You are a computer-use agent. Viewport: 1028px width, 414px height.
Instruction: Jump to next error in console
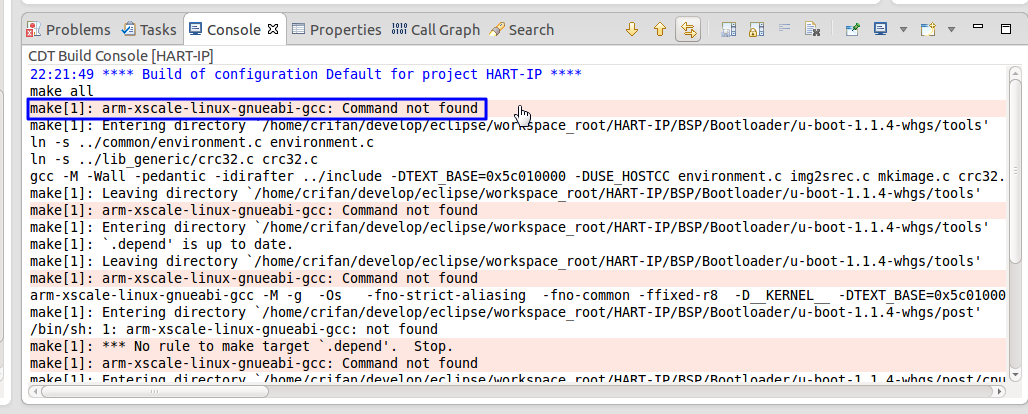coord(632,30)
